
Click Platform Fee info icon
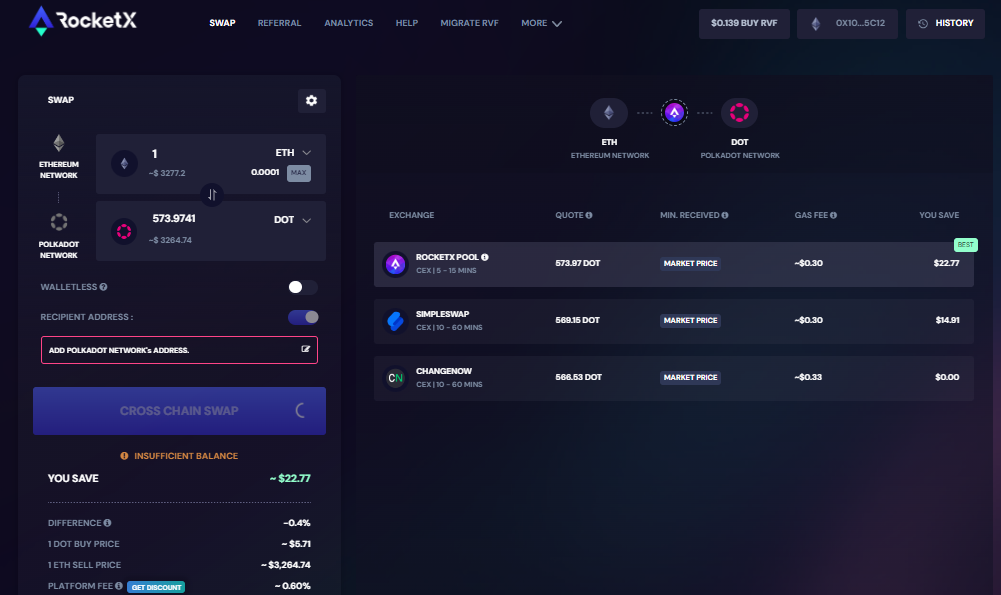119,585
